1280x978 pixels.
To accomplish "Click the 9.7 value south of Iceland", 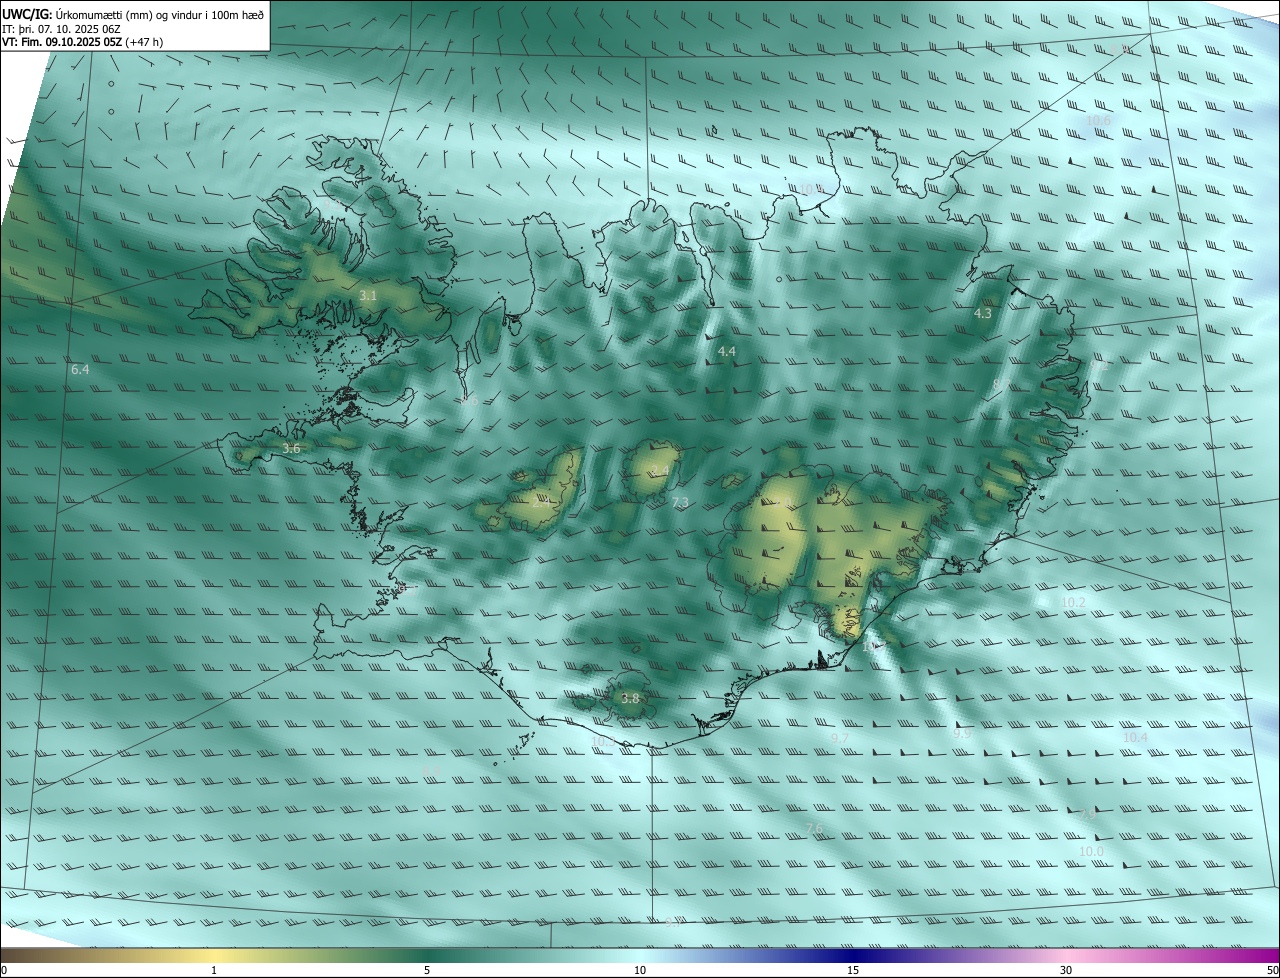I will [840, 738].
